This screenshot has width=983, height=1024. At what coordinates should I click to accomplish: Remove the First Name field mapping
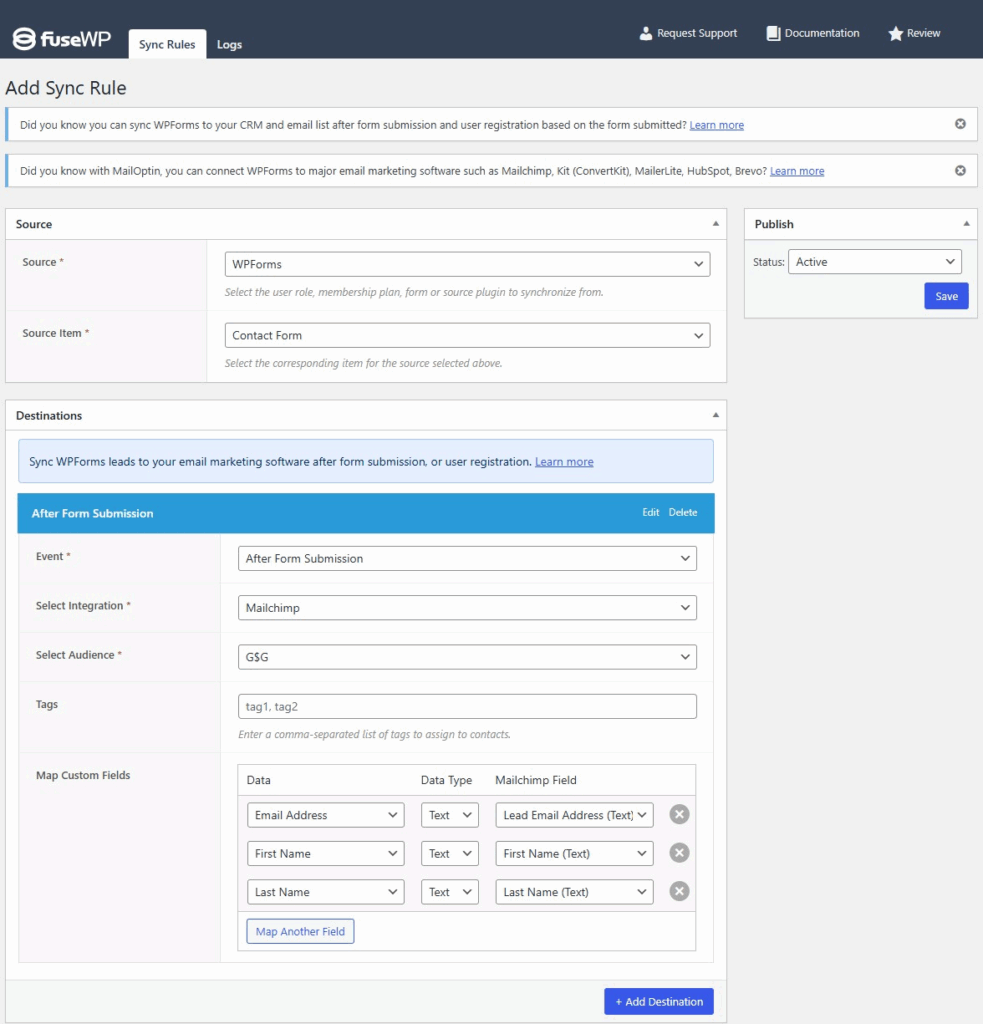pos(679,853)
